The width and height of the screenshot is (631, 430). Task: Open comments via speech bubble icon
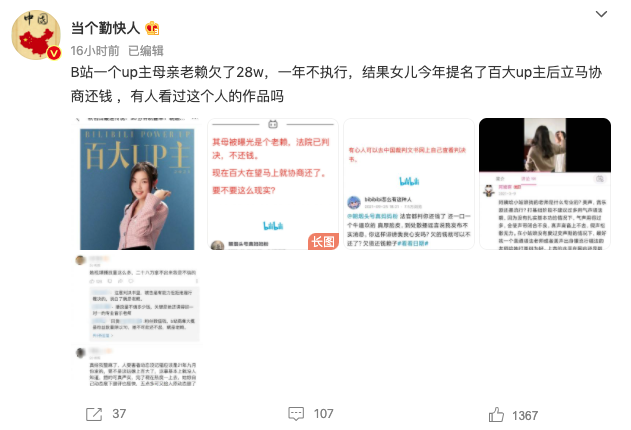coord(296,414)
